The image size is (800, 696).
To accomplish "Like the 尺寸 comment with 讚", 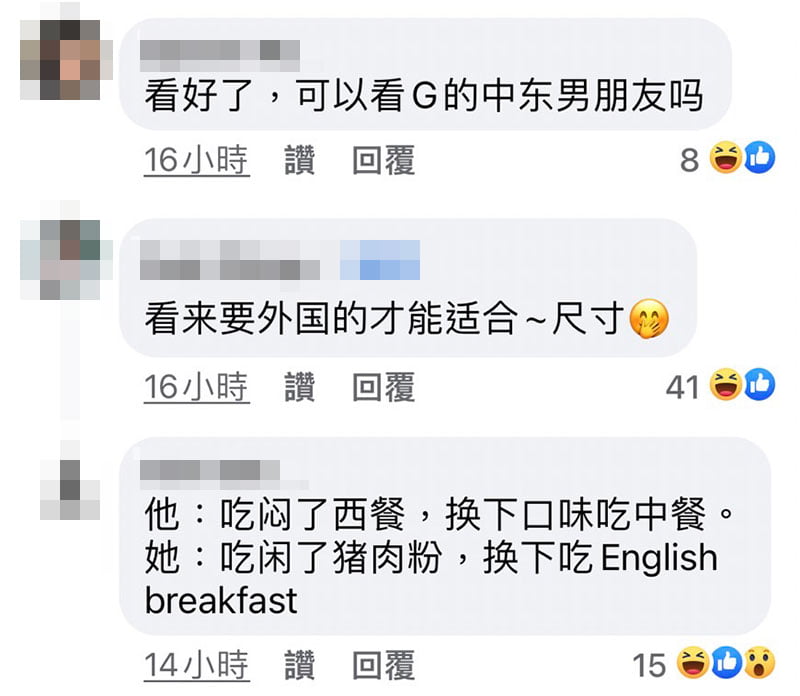I will (299, 387).
